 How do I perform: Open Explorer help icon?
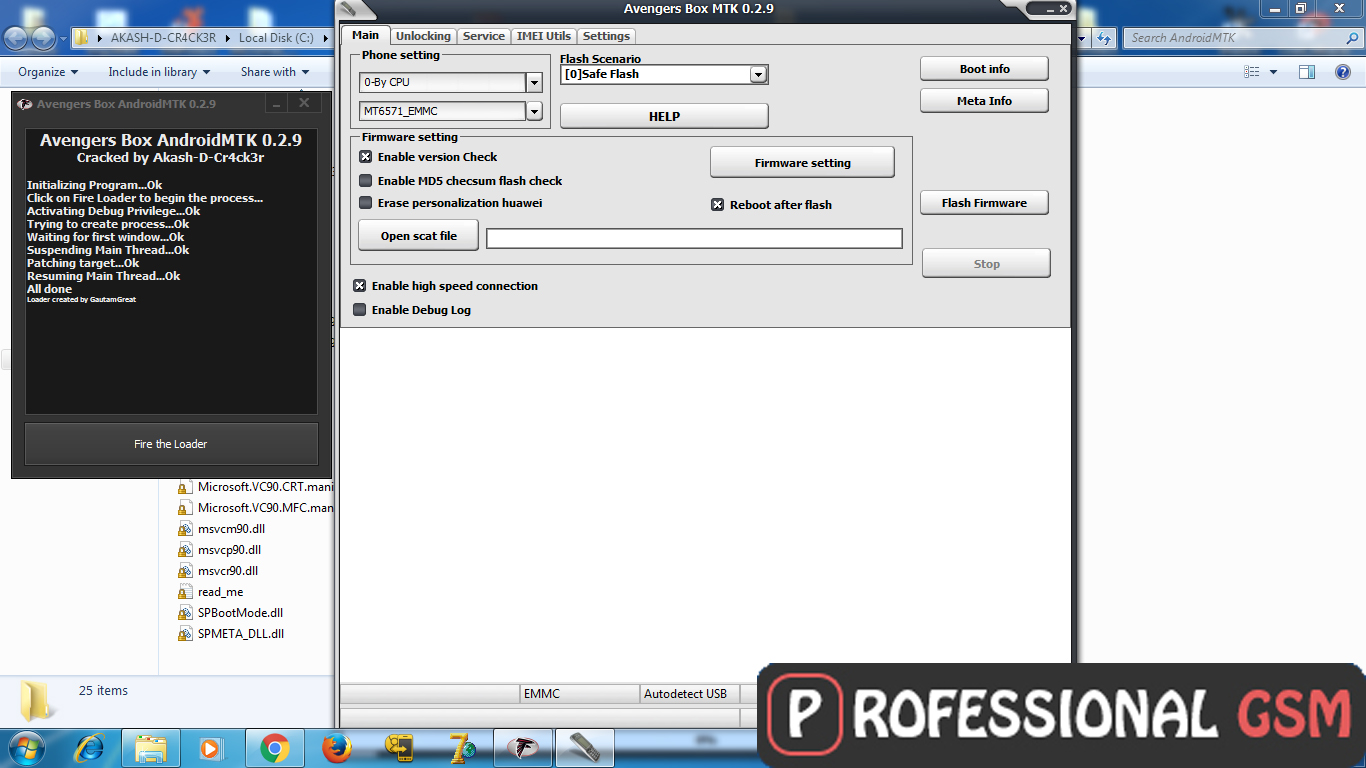pos(1341,72)
